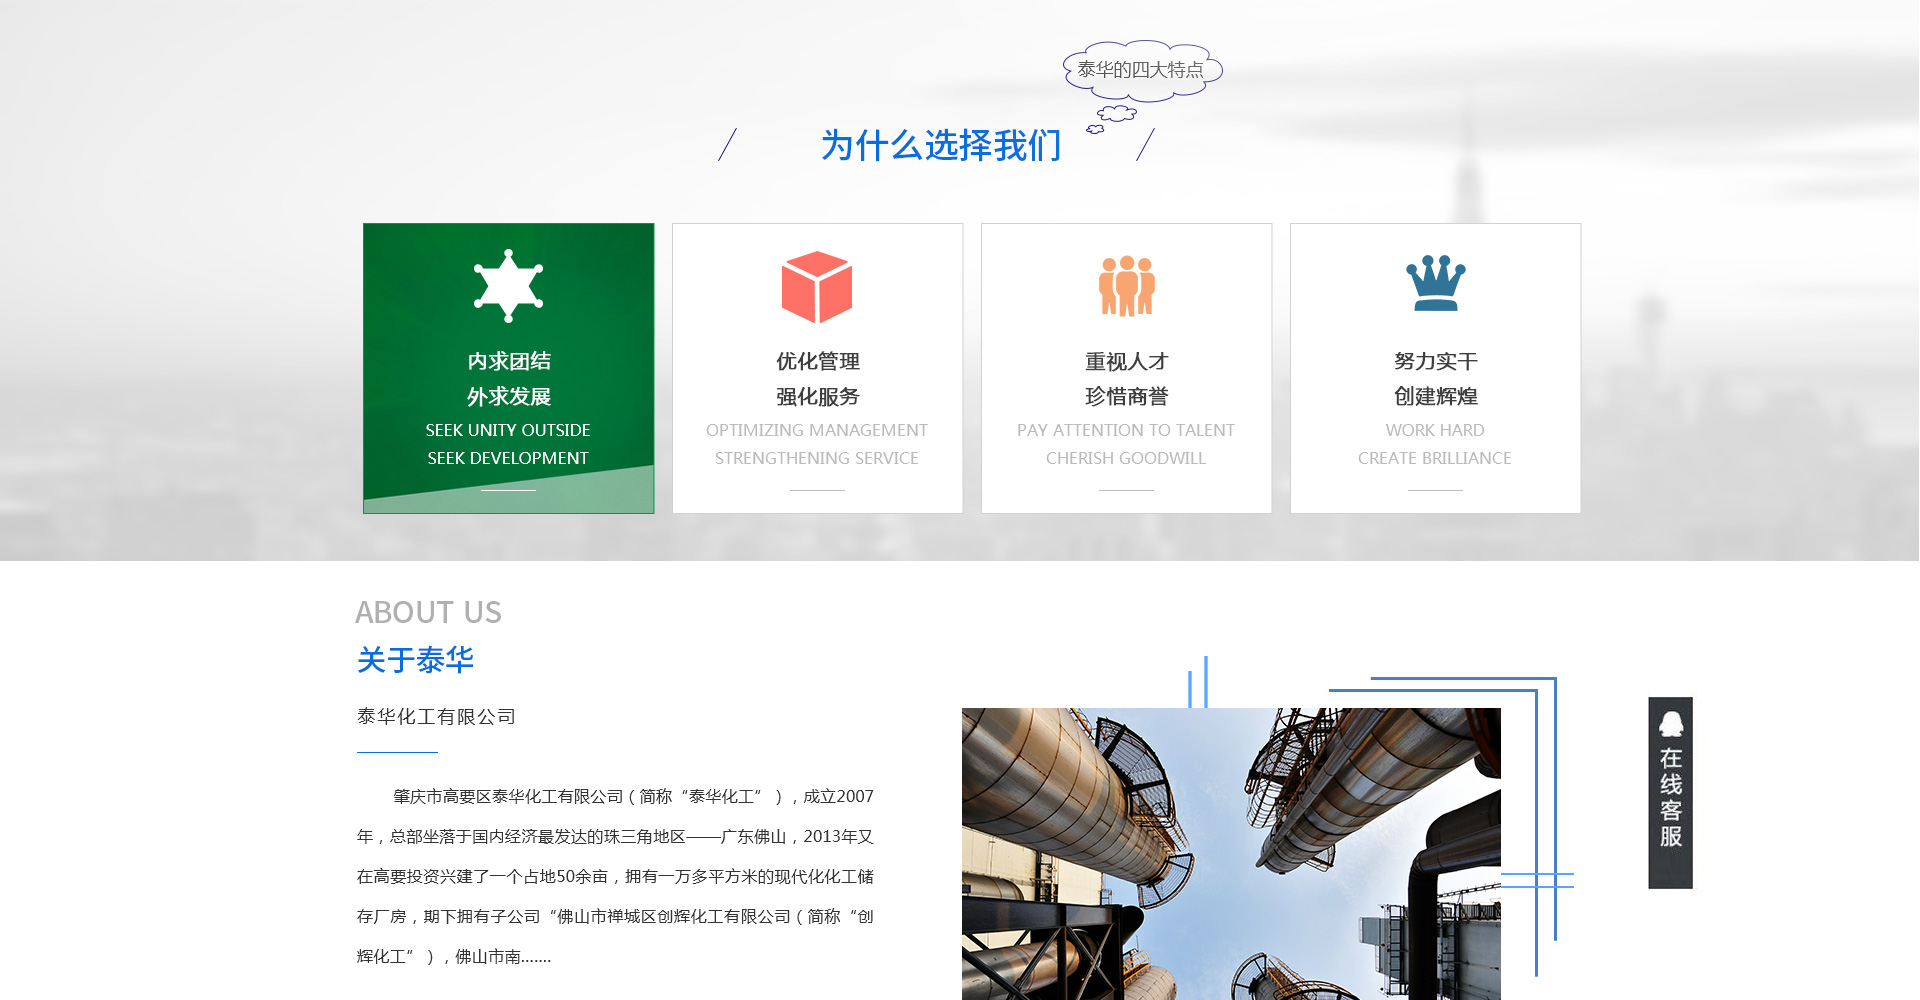1920x1000 pixels.
Task: Open the 在线客服 online service widget
Action: (x=1670, y=797)
